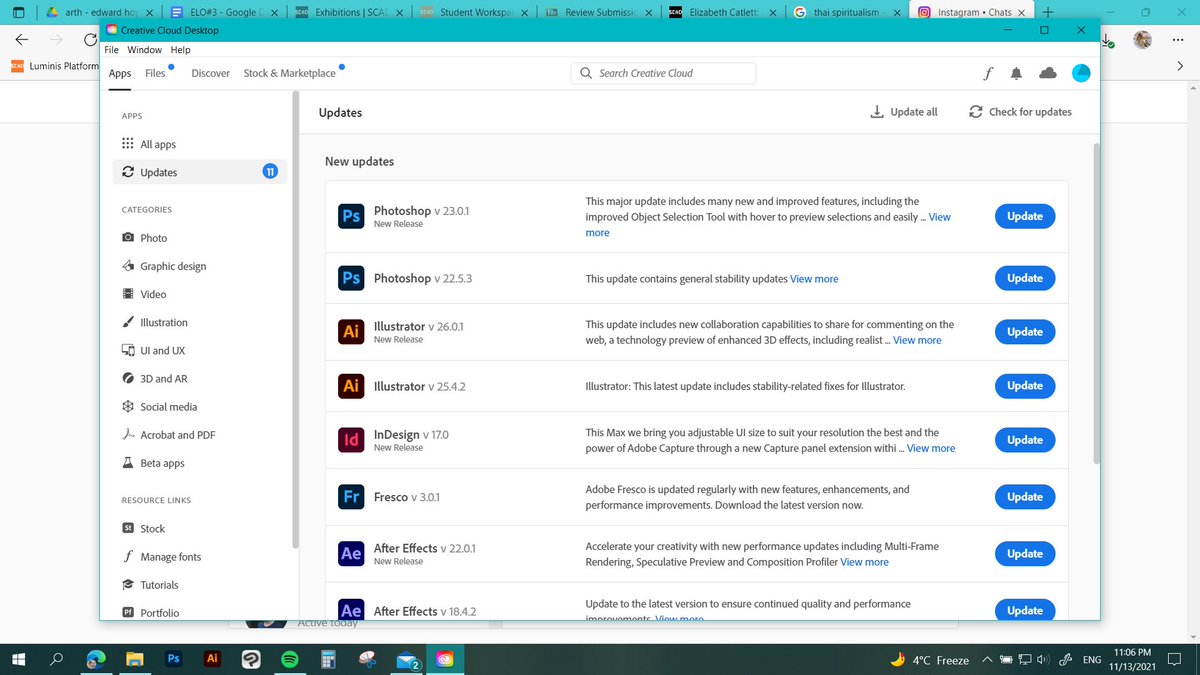Open the volume control in the tray

(1043, 659)
